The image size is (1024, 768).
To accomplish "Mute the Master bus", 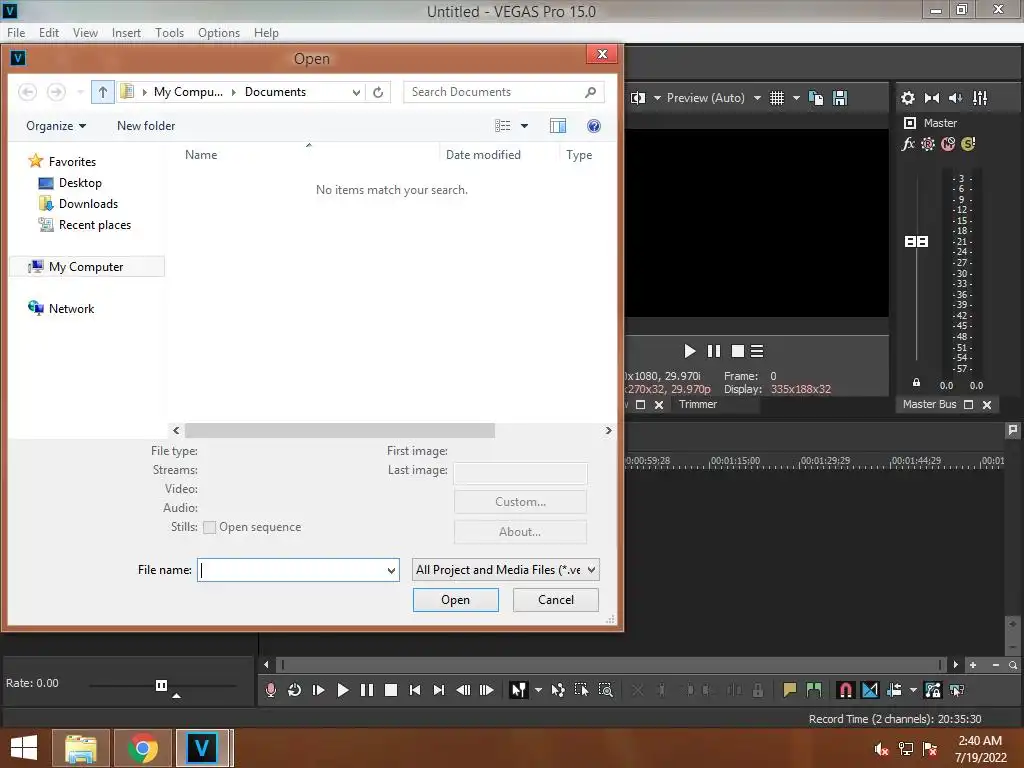I will pyautogui.click(x=948, y=144).
